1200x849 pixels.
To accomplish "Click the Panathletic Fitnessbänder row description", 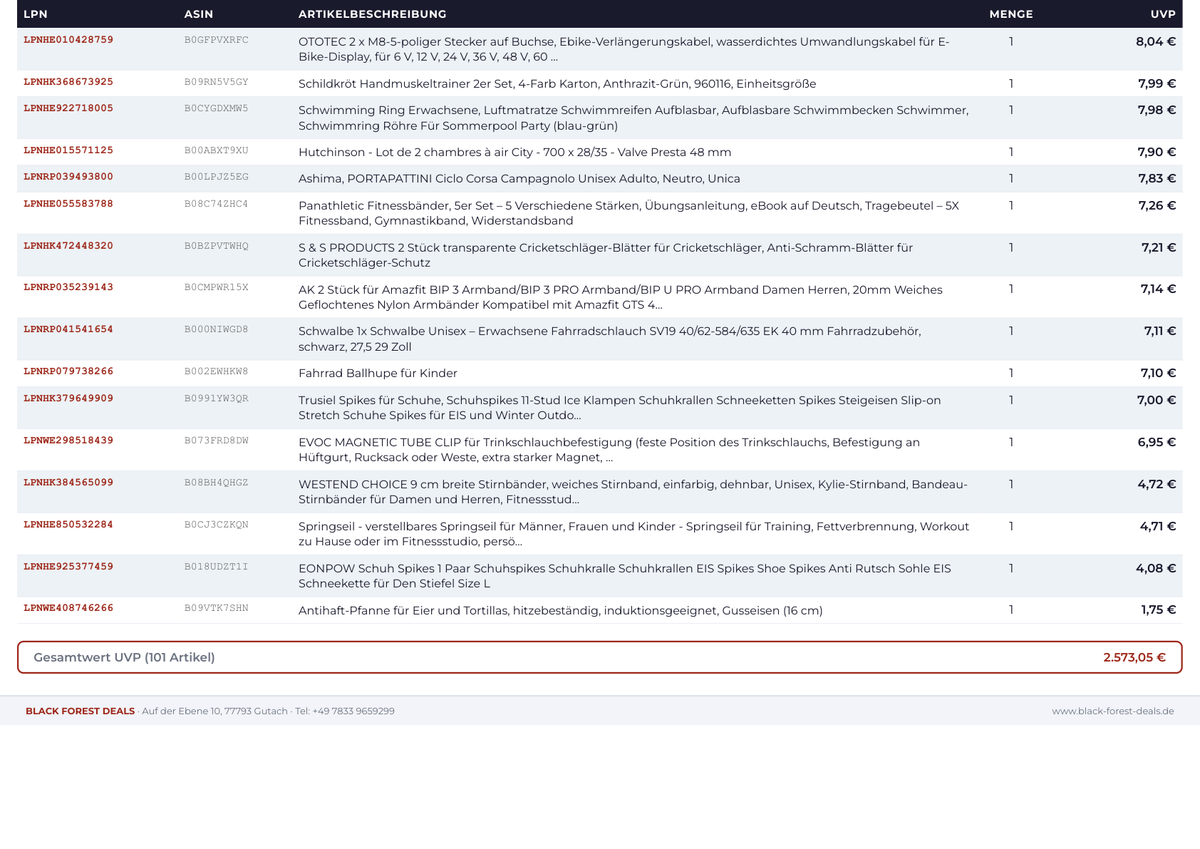I will click(629, 213).
